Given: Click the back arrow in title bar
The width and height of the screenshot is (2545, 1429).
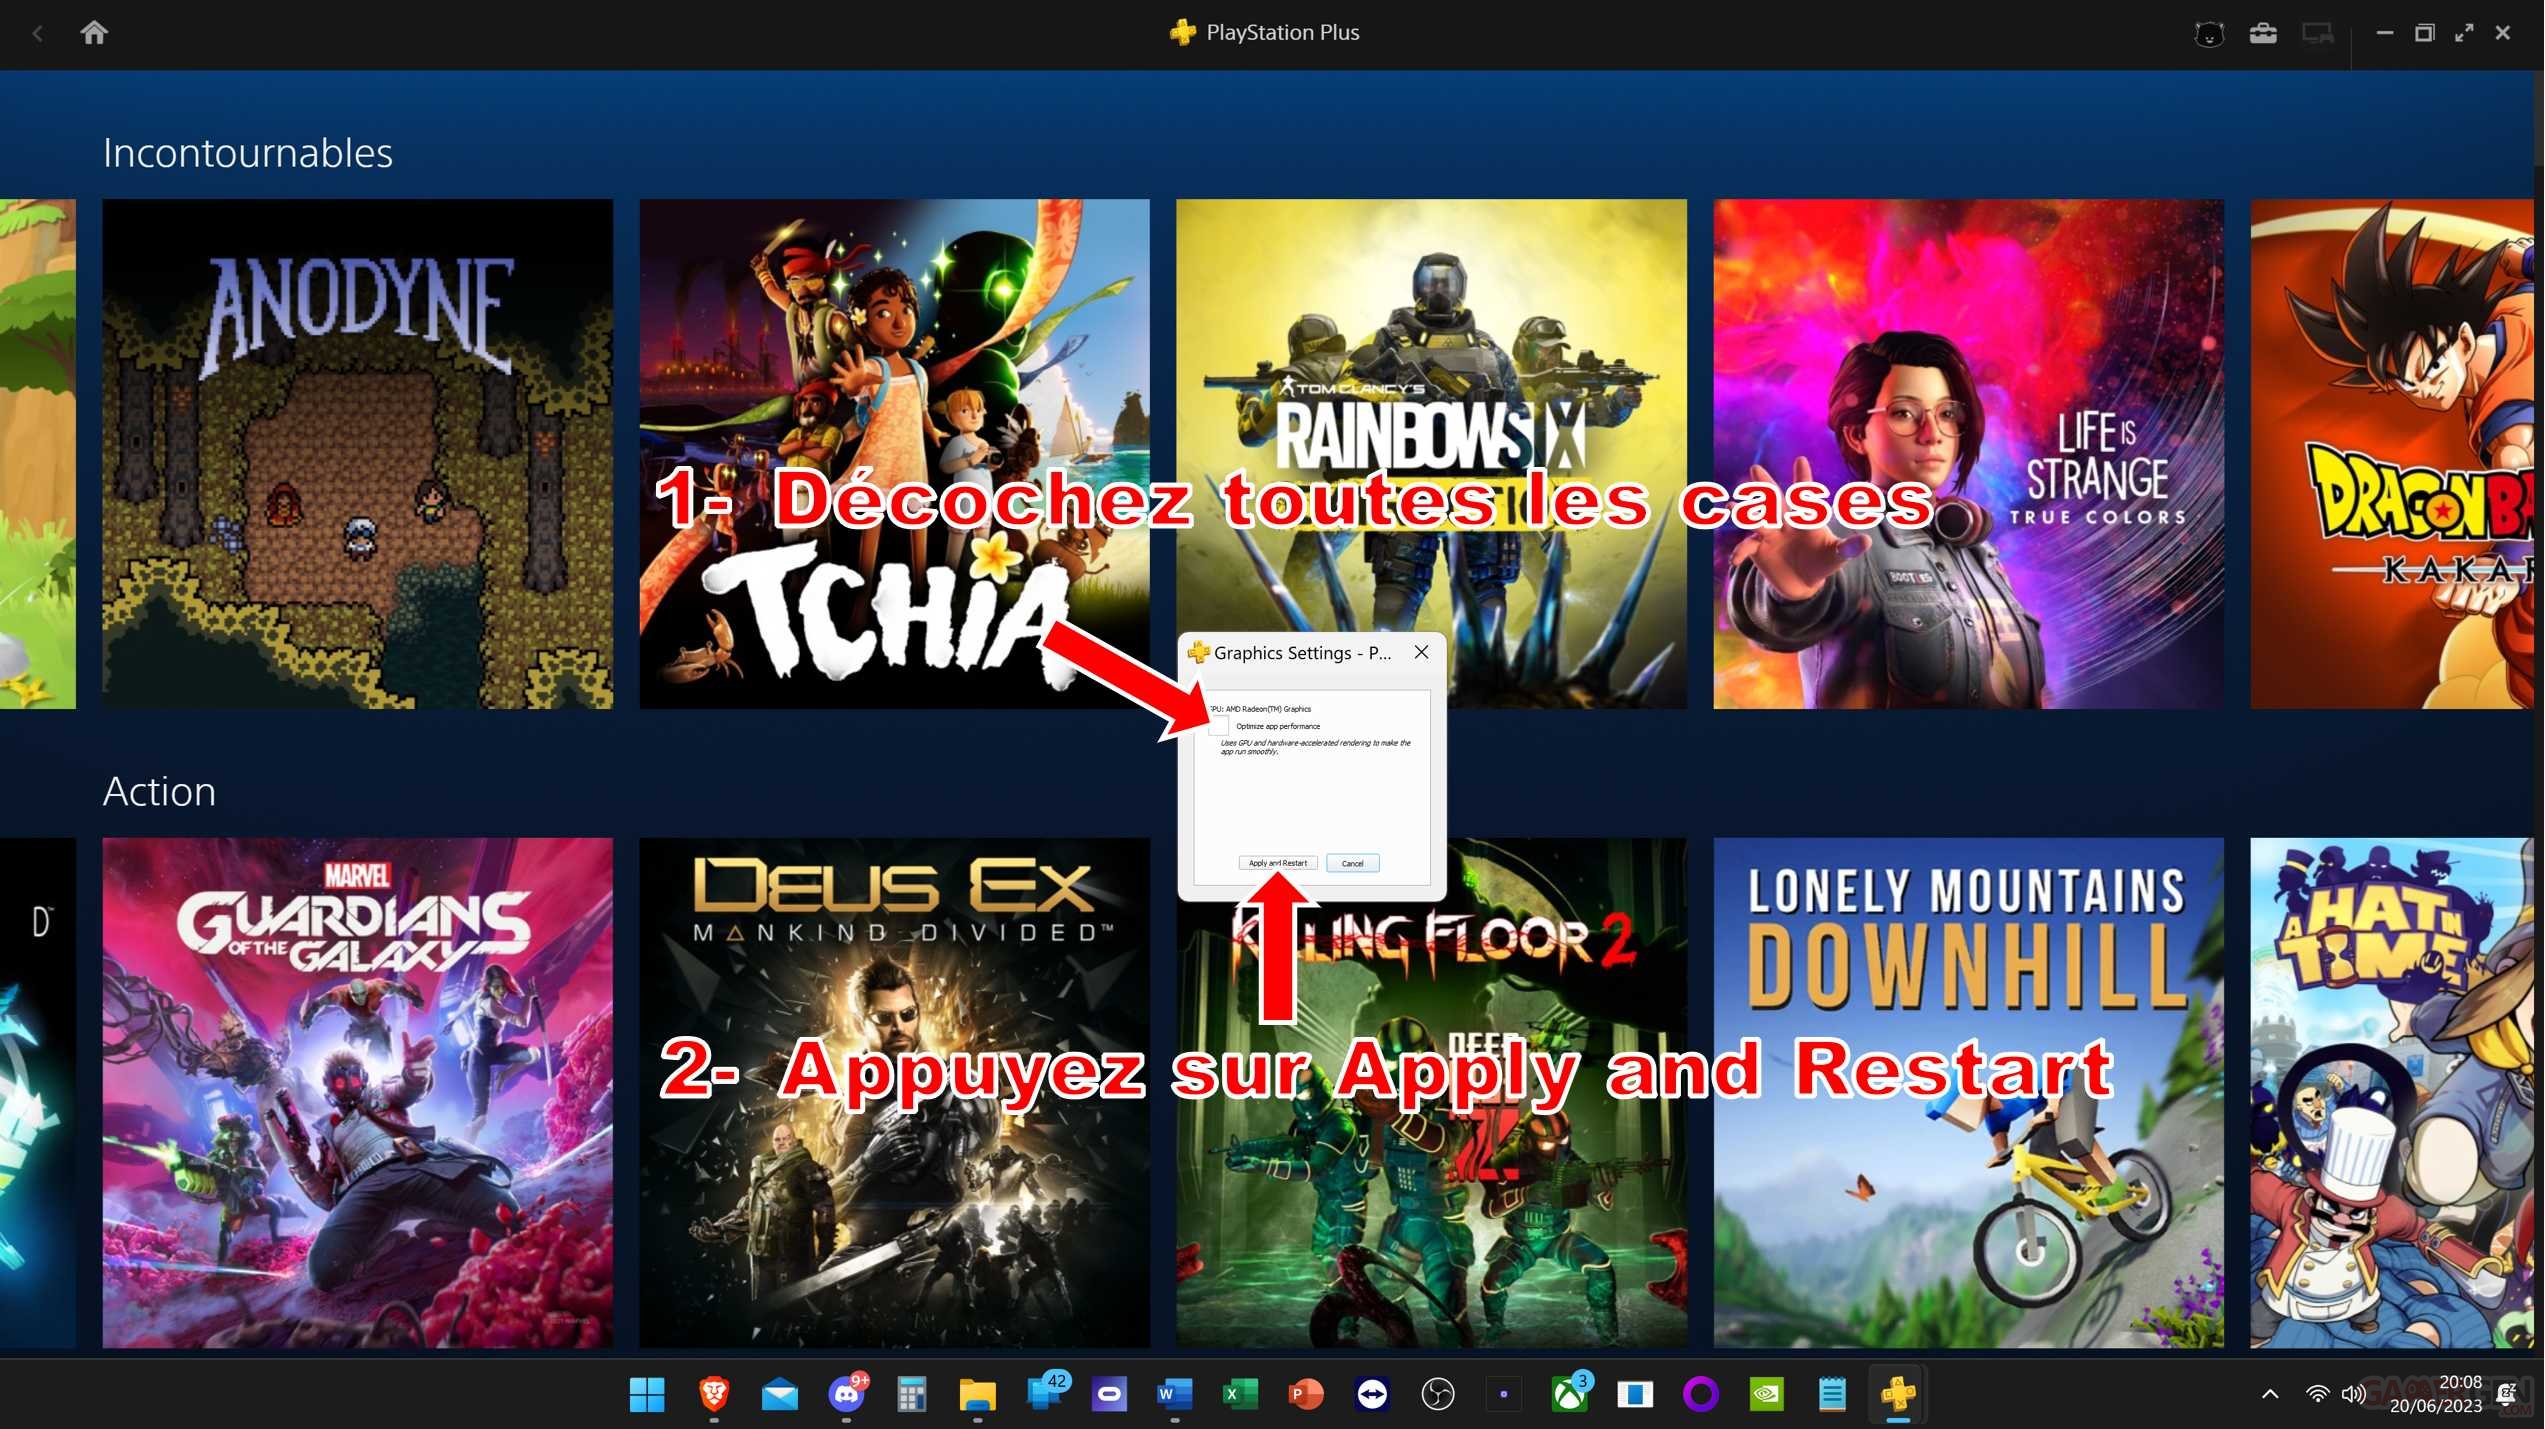Looking at the screenshot, I should click(38, 33).
